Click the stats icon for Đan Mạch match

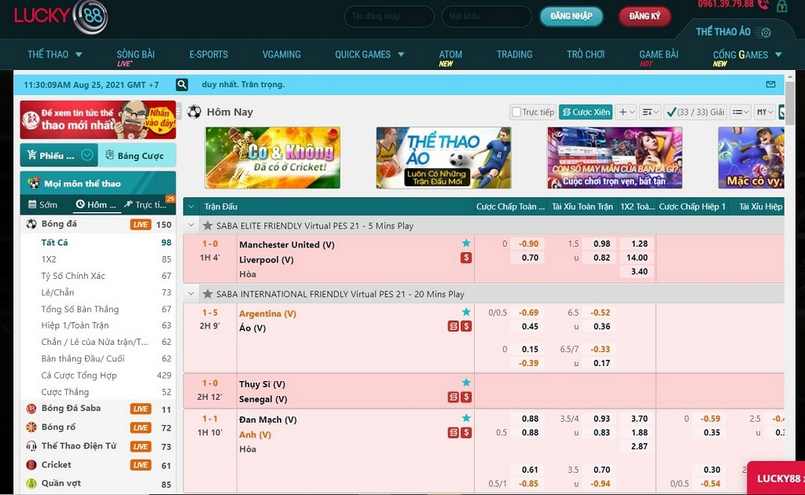click(x=453, y=433)
